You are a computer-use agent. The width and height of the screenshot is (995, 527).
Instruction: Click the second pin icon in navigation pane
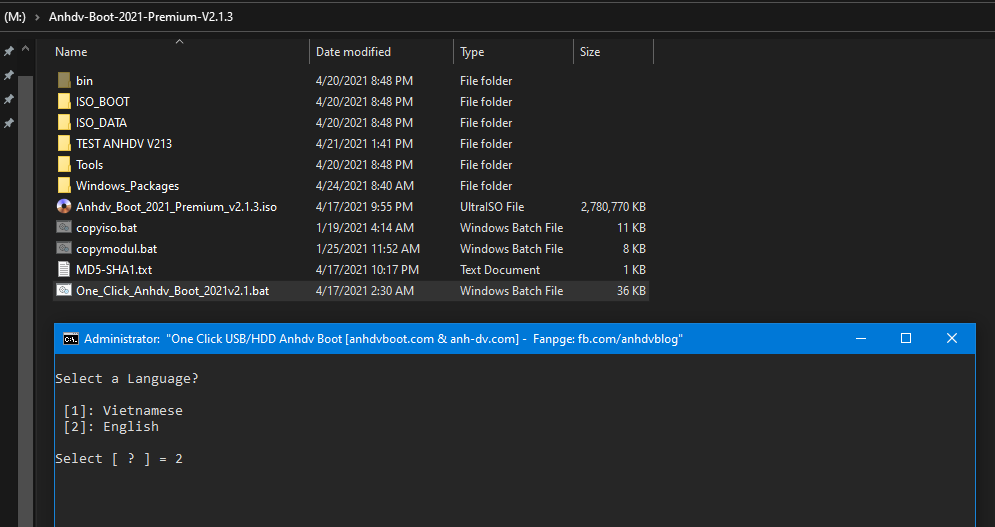[9, 75]
